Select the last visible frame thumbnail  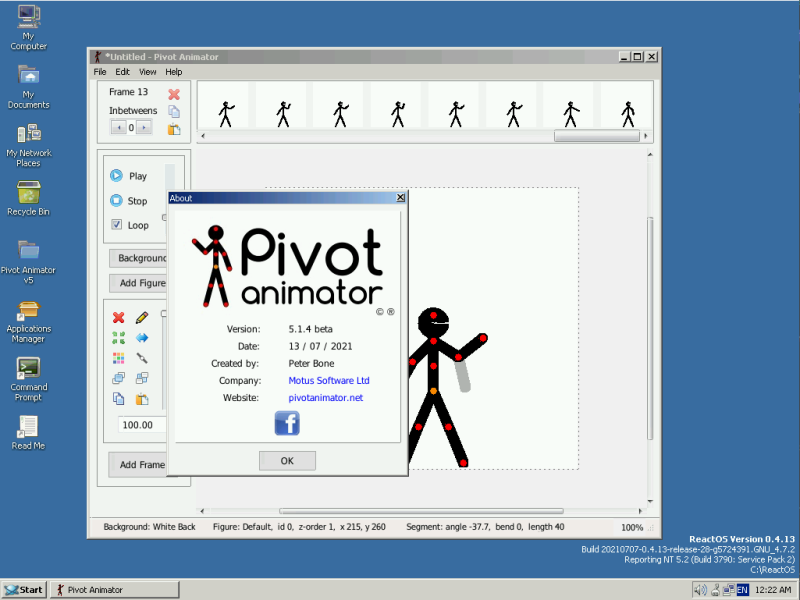pyautogui.click(x=628, y=106)
